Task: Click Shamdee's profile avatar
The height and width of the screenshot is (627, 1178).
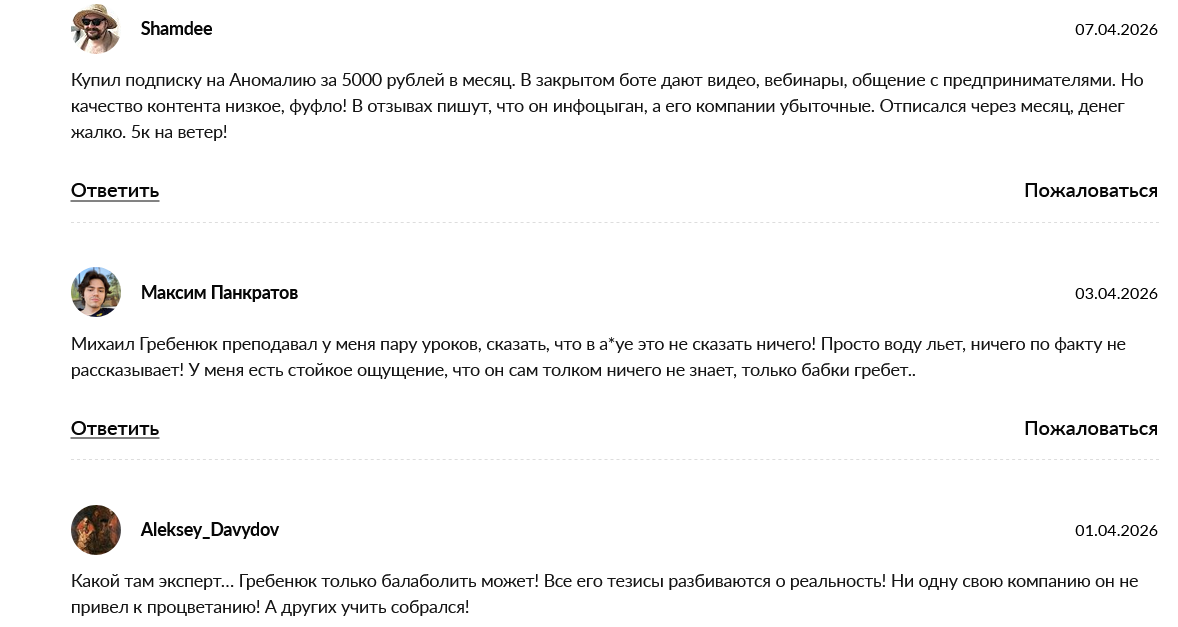Action: point(96,29)
